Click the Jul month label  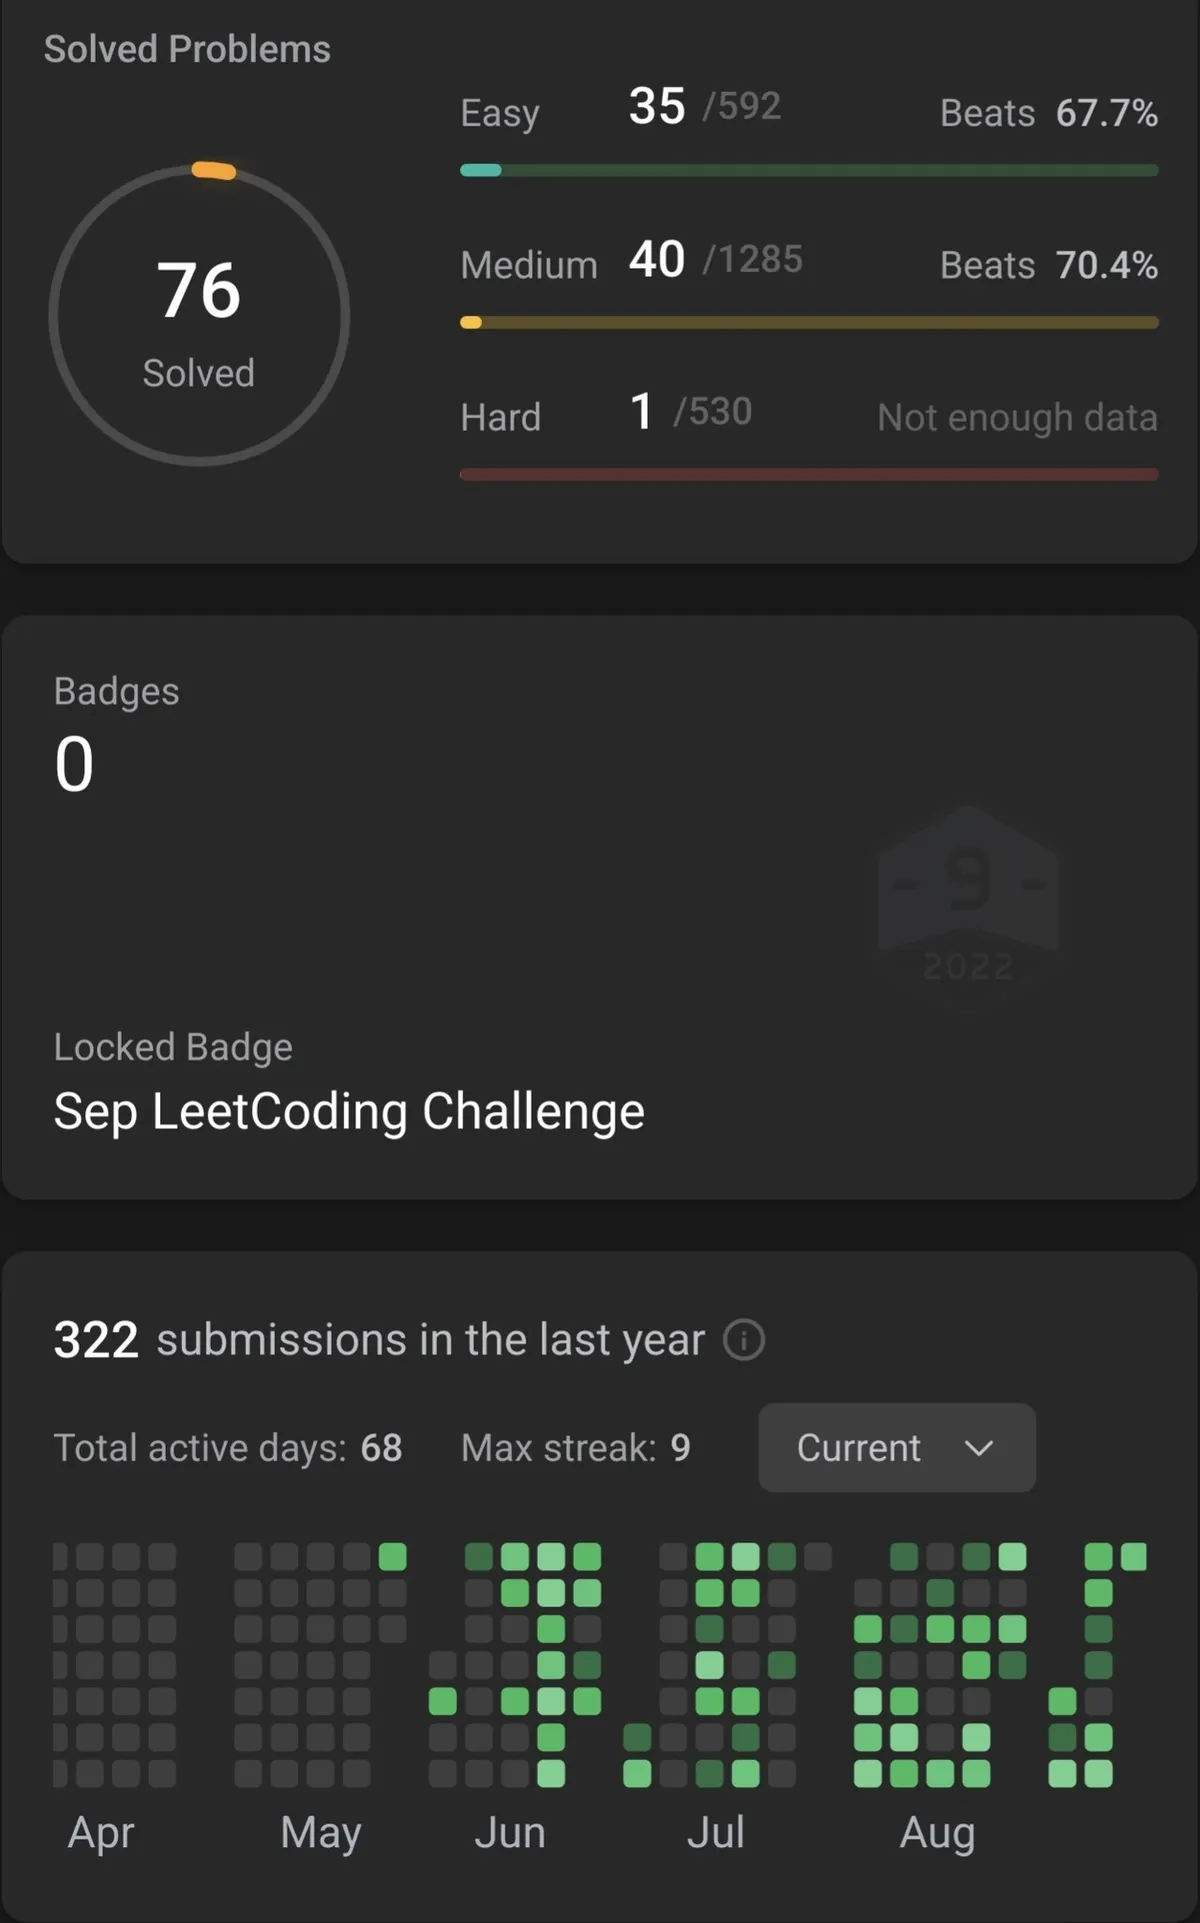(x=716, y=1833)
